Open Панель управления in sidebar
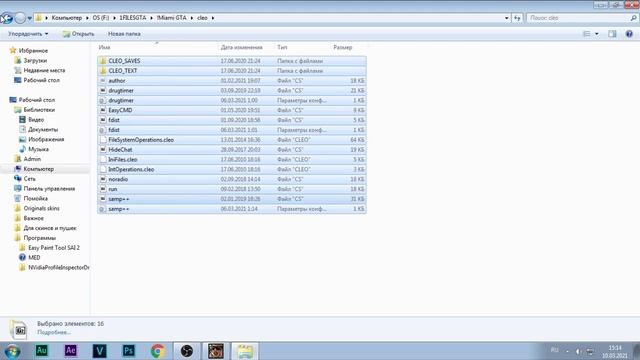 coord(49,189)
